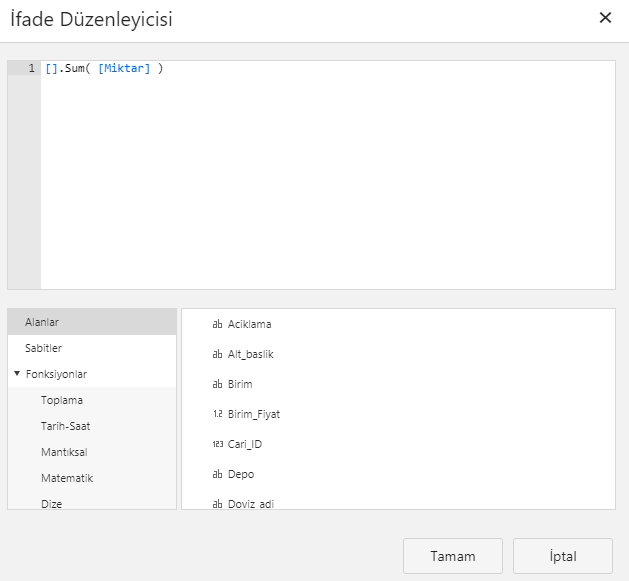Screen dimensions: 629x581
Task: Click the string type icon beside Aciklama
Action: tap(217, 324)
